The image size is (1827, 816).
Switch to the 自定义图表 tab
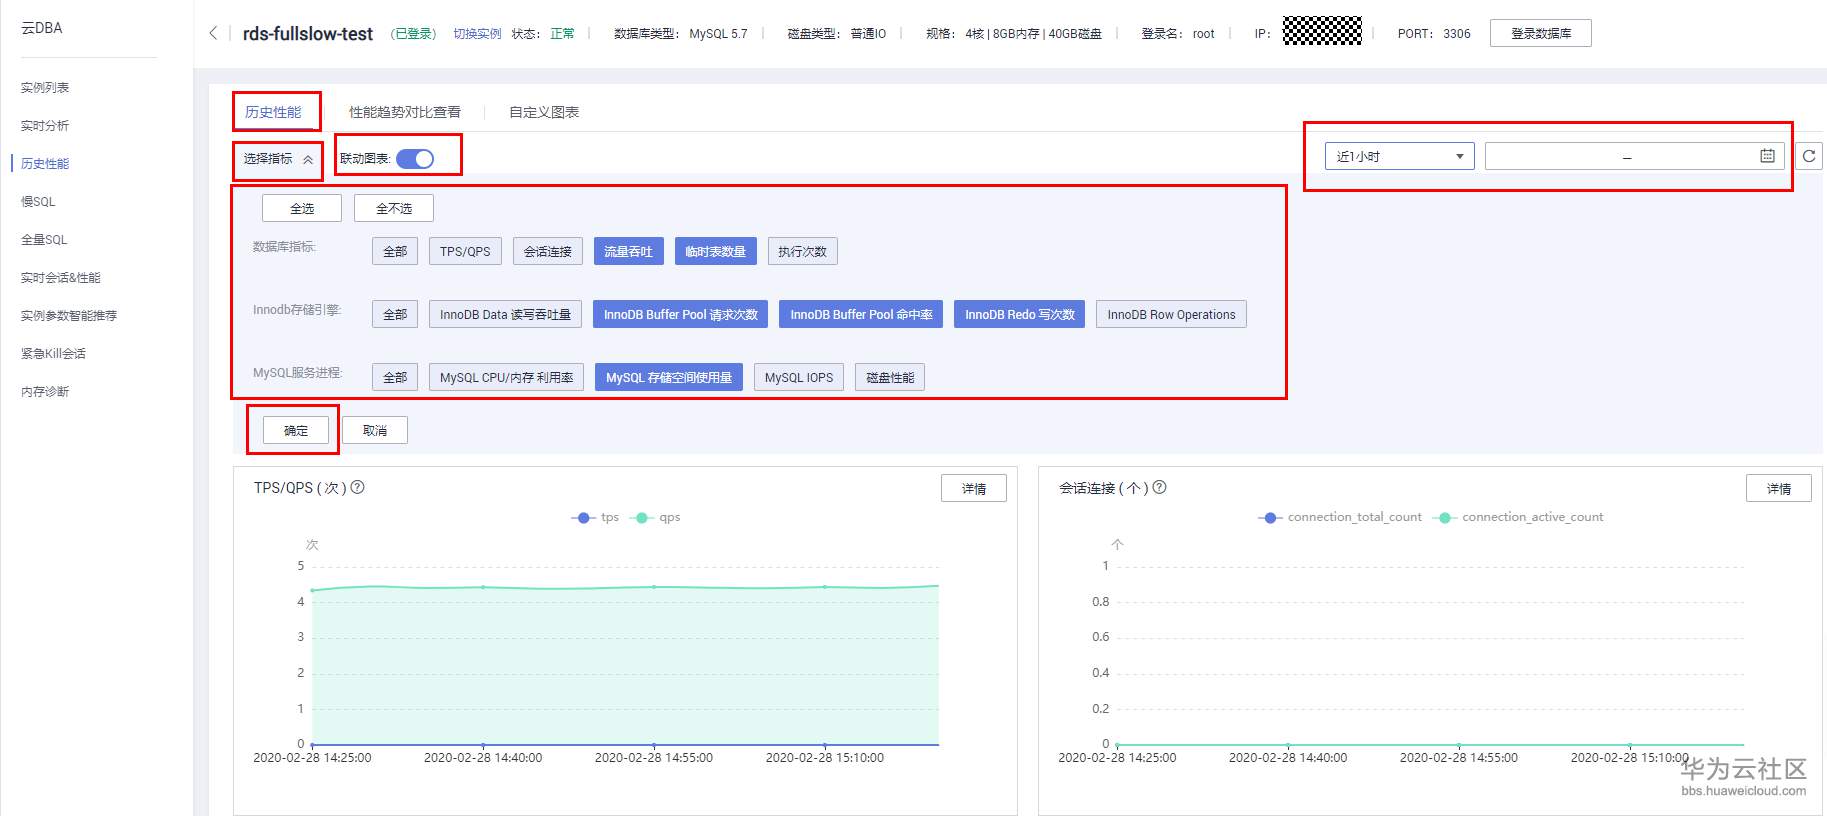tap(544, 112)
